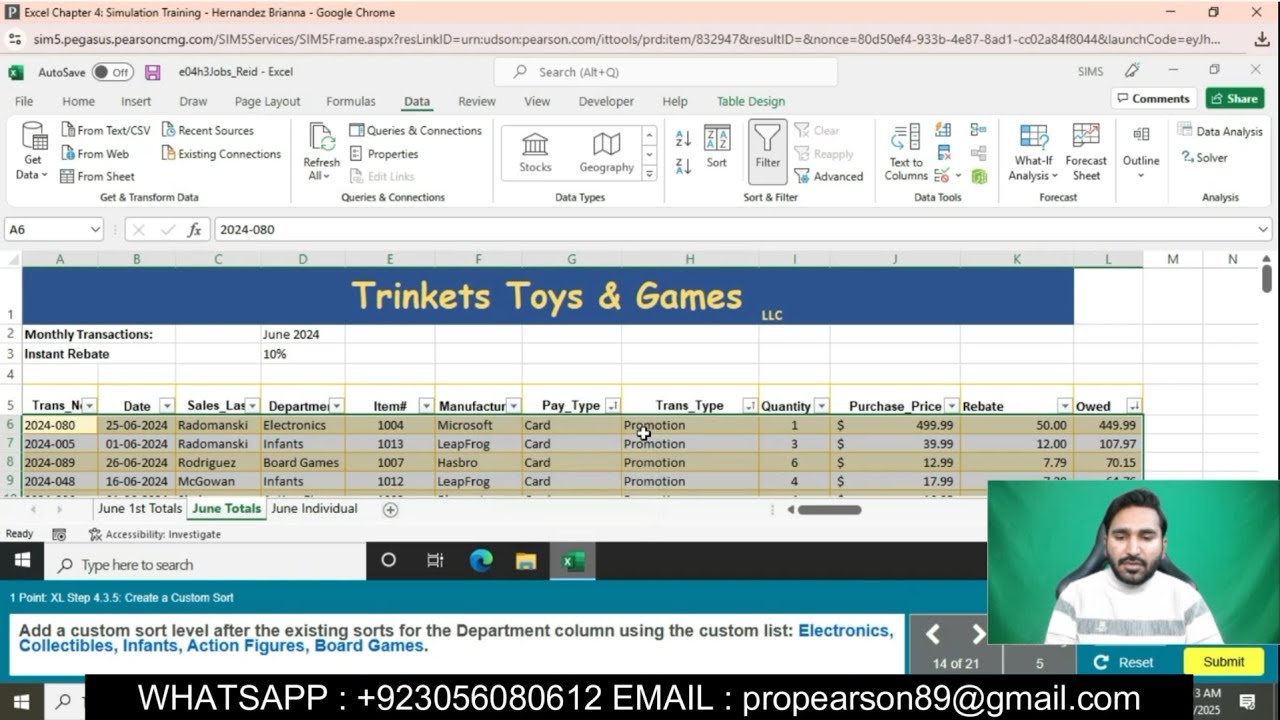Click the Solver tool

(1204, 157)
